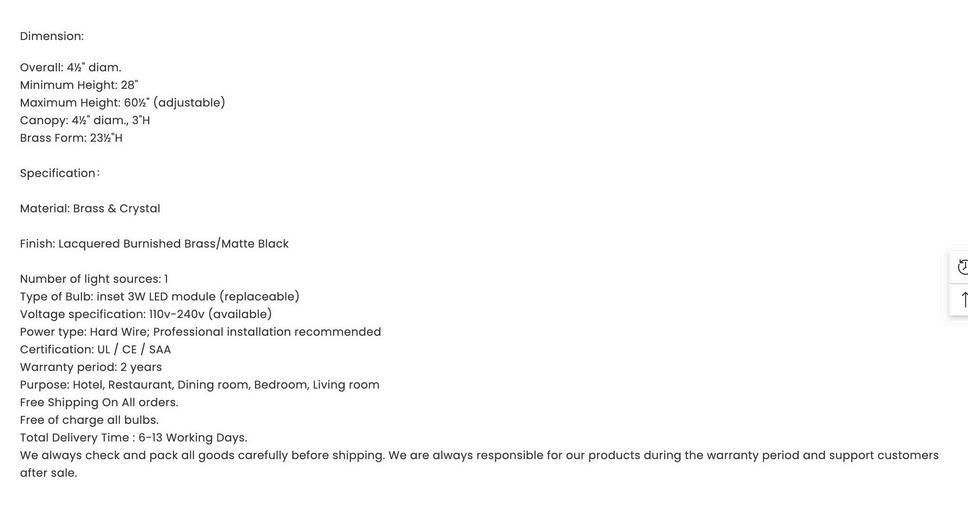Click the Finish Lacquered Burnished Brass line
Screen dimensions: 968x508
click(x=154, y=243)
